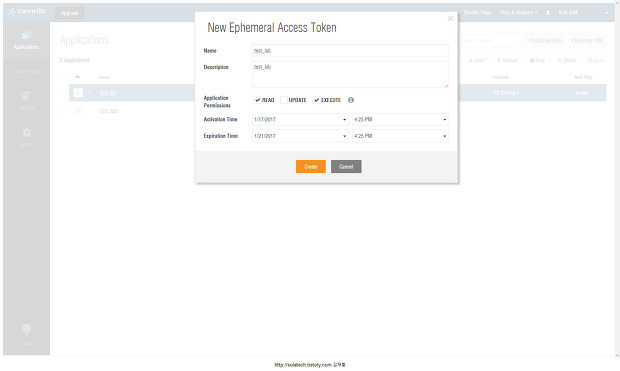Open the Expiration Time date dropdown
This screenshot has width=620, height=371.
300,136
